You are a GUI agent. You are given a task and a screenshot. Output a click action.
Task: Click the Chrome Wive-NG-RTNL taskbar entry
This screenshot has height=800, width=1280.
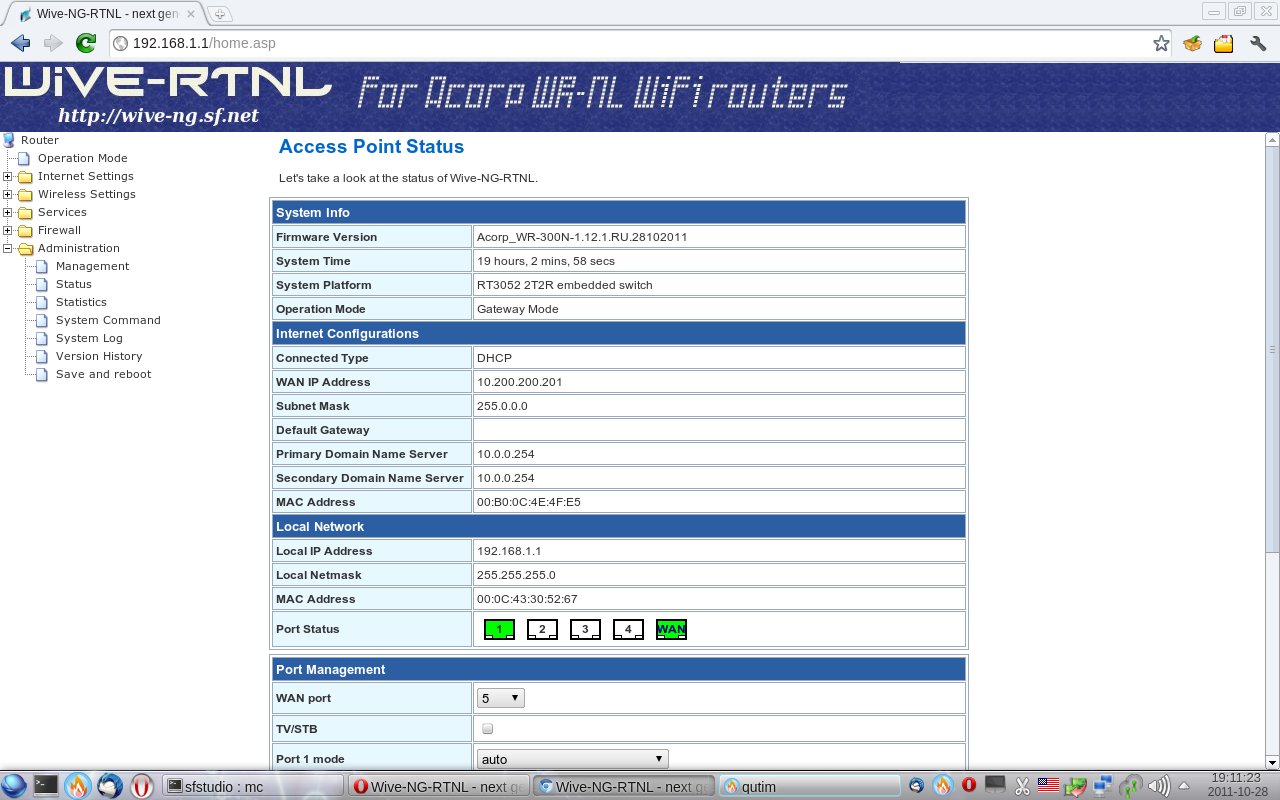pyautogui.click(x=624, y=786)
